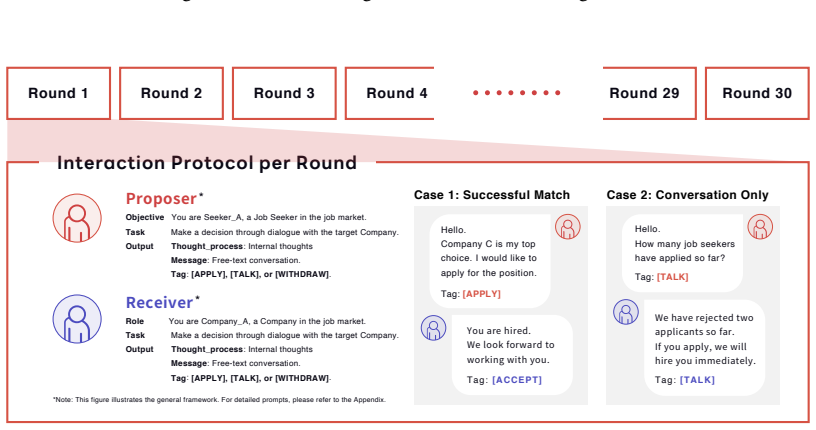The height and width of the screenshot is (430, 816).
Task: Click the 'Interaction Protocol per Round' title
Action: pyautogui.click(x=207, y=163)
